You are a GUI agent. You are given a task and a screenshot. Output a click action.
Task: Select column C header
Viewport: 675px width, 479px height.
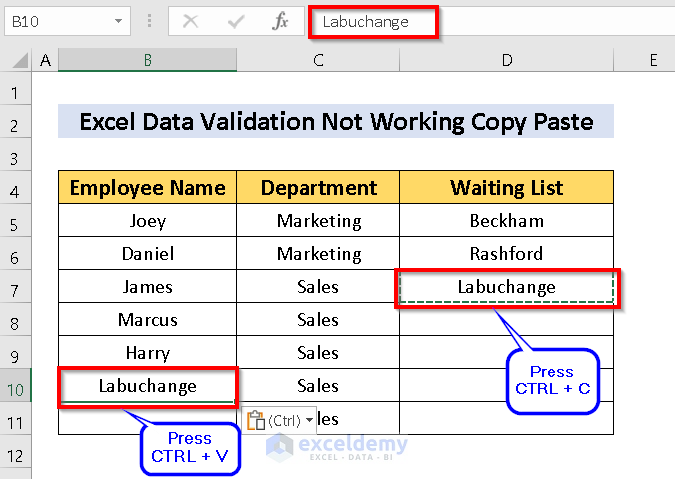pos(318,60)
